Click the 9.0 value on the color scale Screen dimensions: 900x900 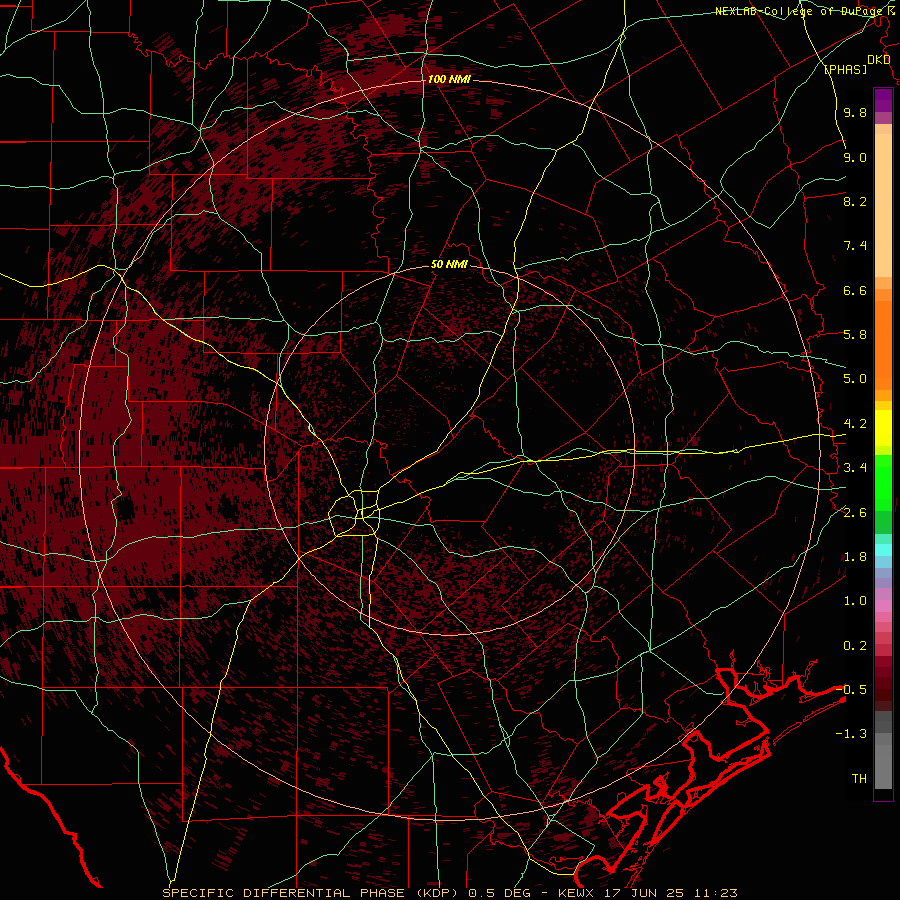click(855, 157)
